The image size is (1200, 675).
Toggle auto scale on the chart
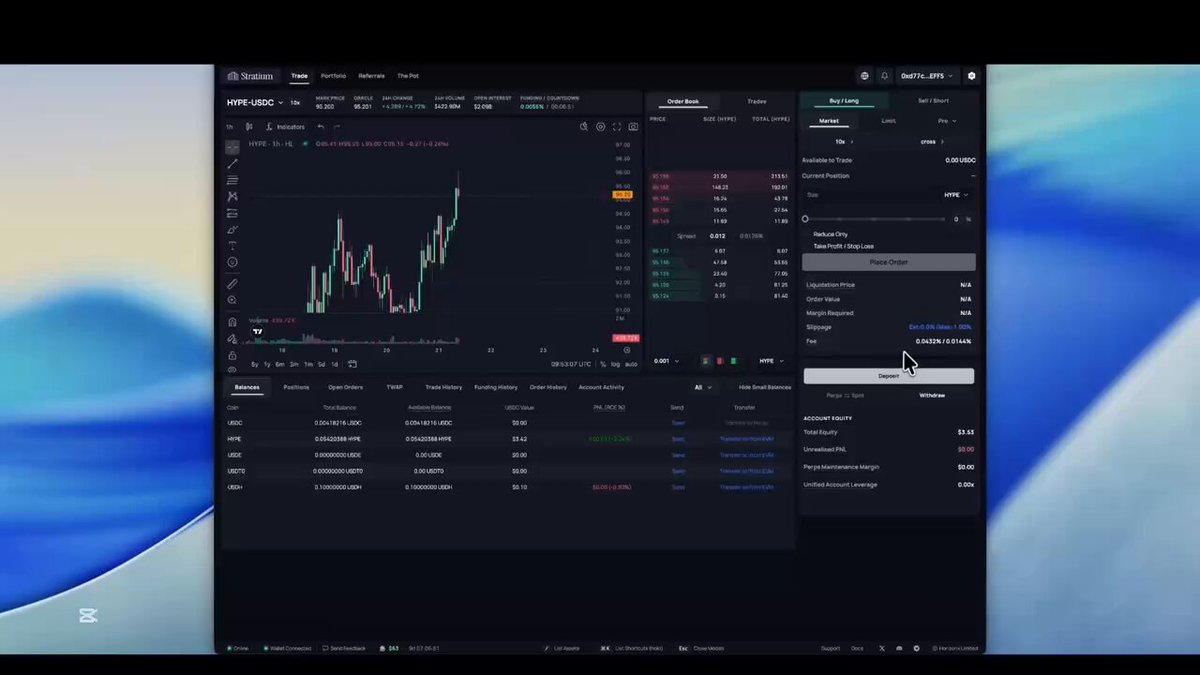(631, 364)
